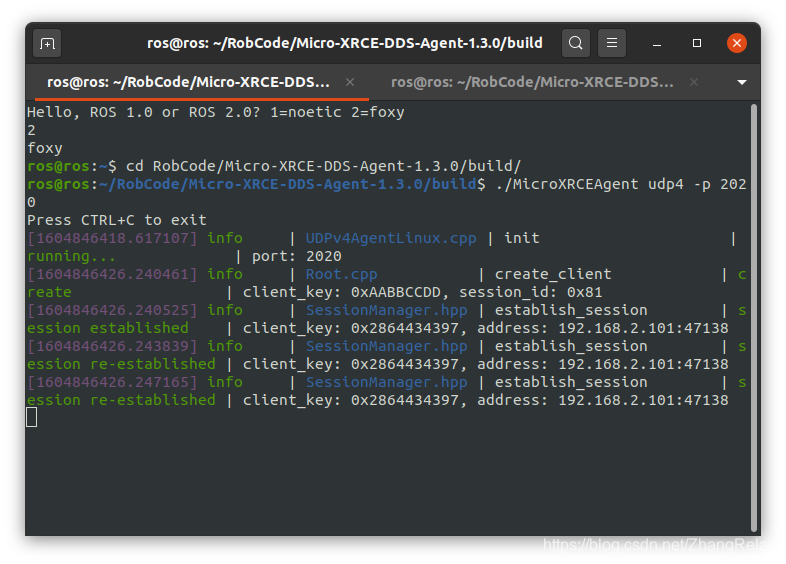Click the 'Root.cpp' text
Screen dimensions: 786x564
tap(341, 274)
